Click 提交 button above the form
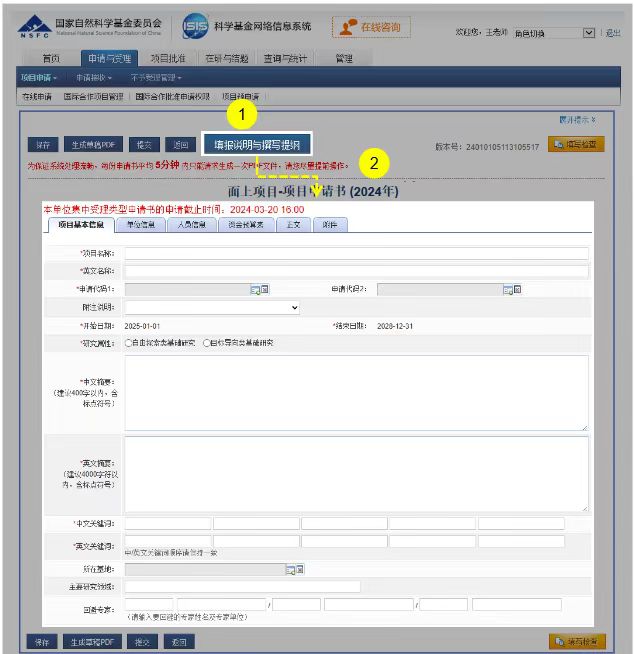634x654 pixels. [144, 145]
